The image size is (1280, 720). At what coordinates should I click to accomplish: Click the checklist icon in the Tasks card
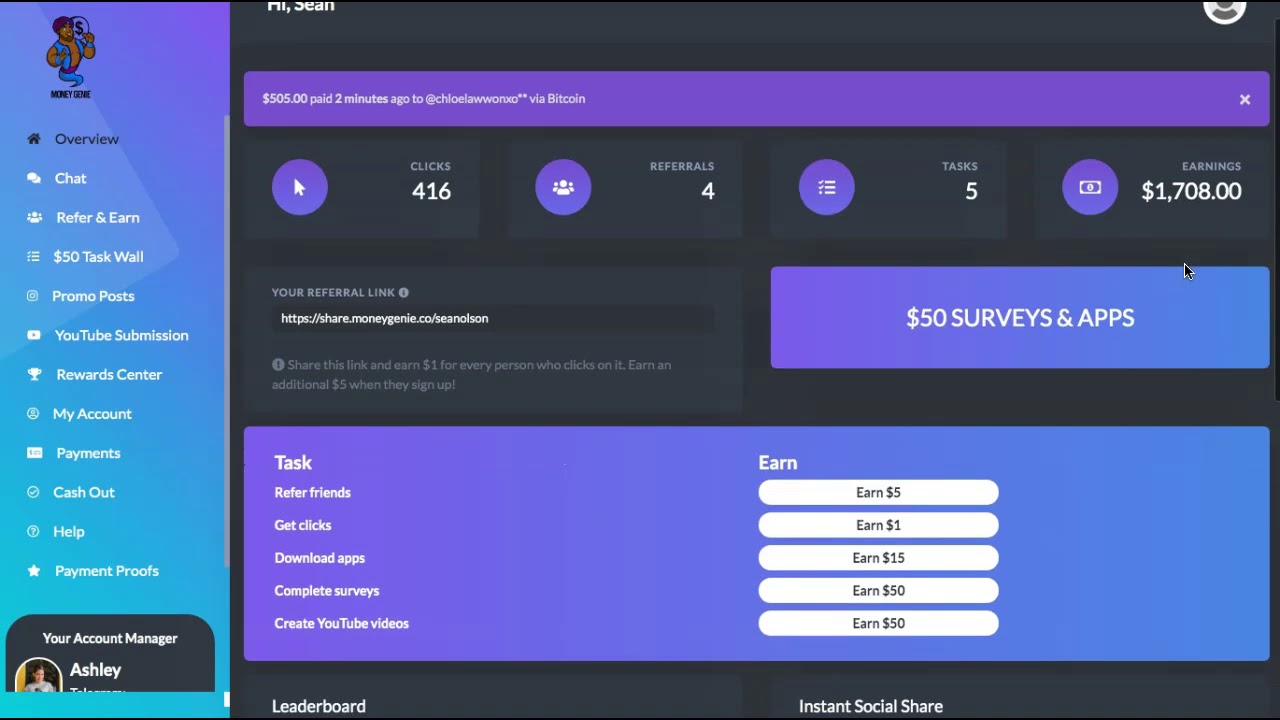pyautogui.click(x=827, y=187)
